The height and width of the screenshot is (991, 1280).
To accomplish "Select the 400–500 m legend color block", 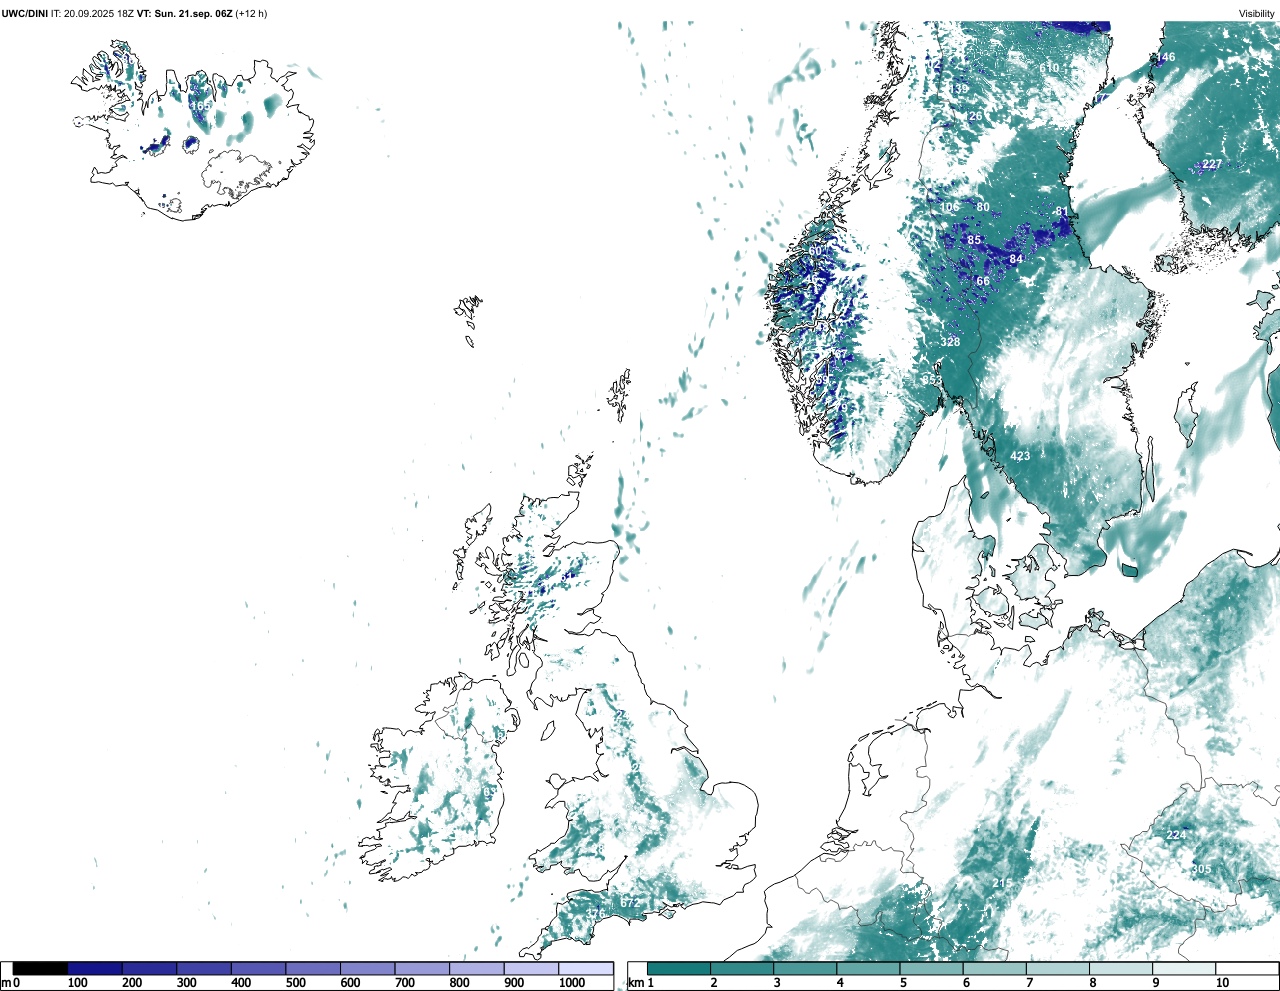I will [x=259, y=968].
